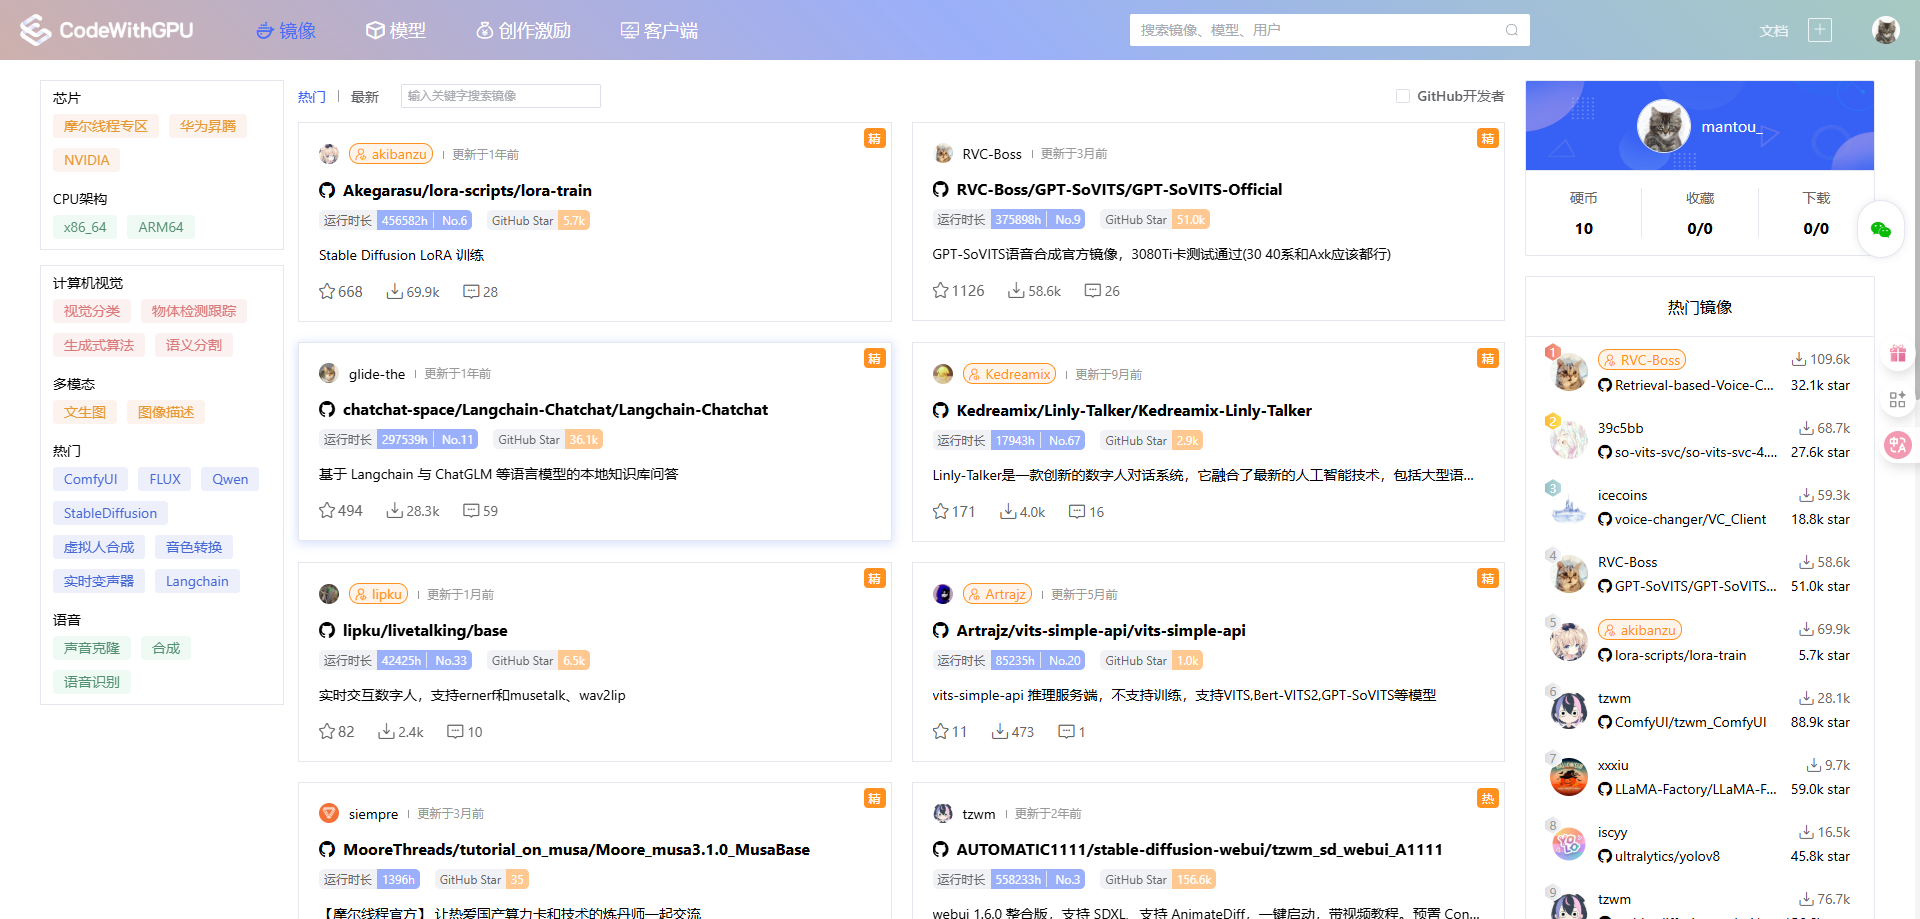
Task: Filter by 生成式算法 tag
Action: [x=99, y=345]
